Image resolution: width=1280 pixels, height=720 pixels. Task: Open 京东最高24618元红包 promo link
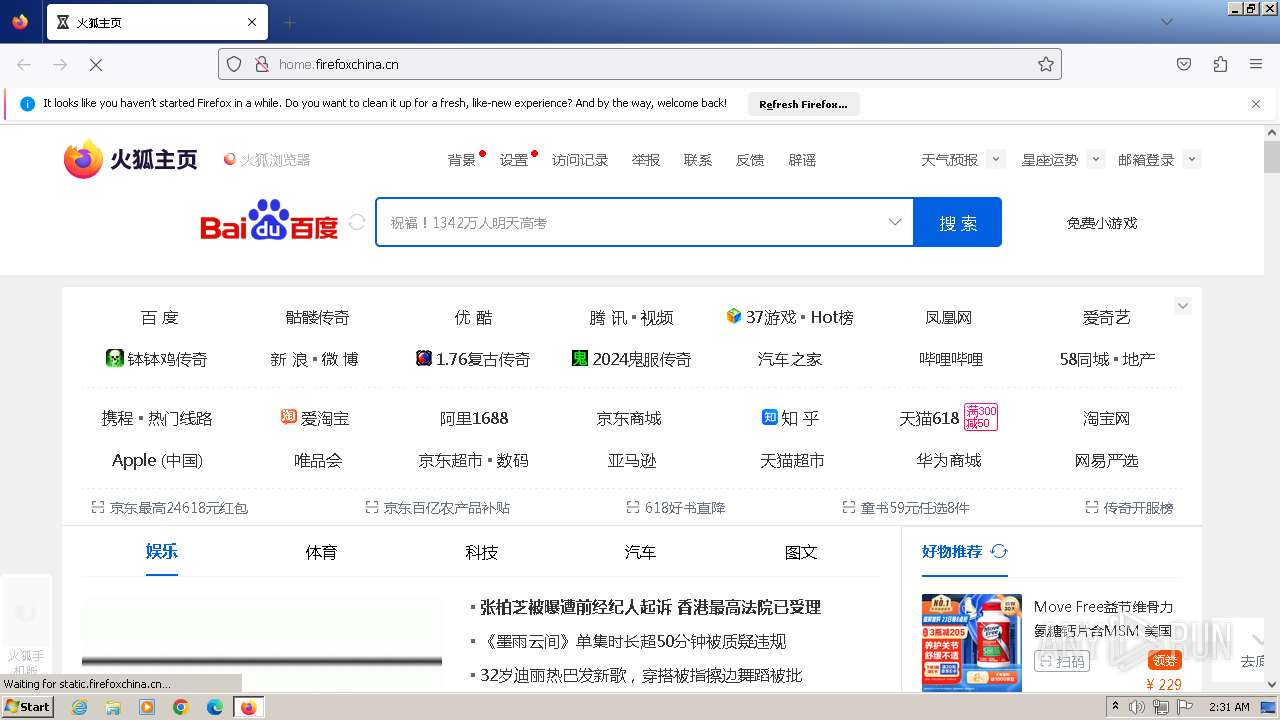(169, 508)
